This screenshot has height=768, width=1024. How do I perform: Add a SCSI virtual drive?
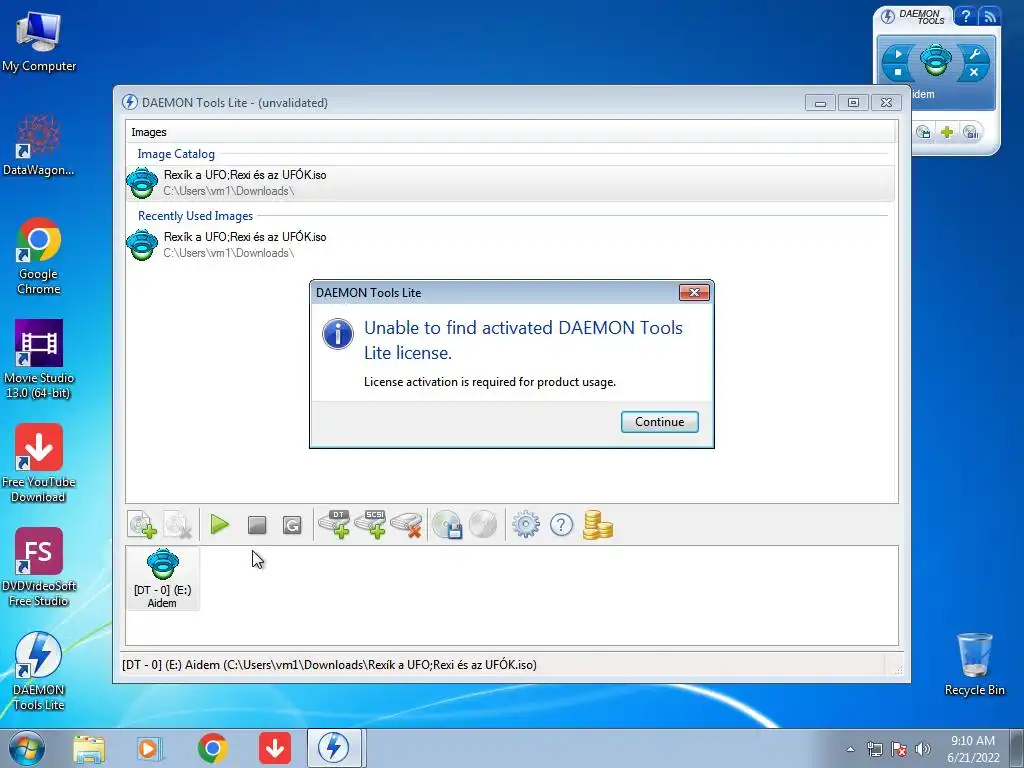click(x=370, y=524)
